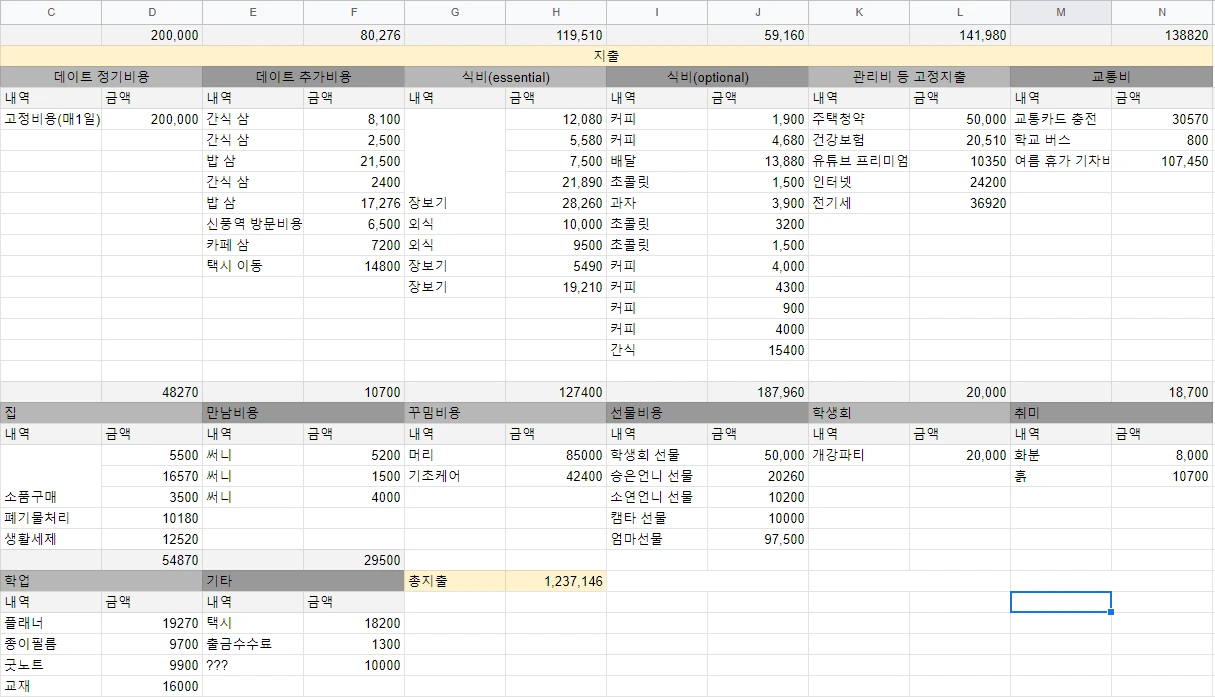Click the 식비(optional) header cell

point(708,76)
